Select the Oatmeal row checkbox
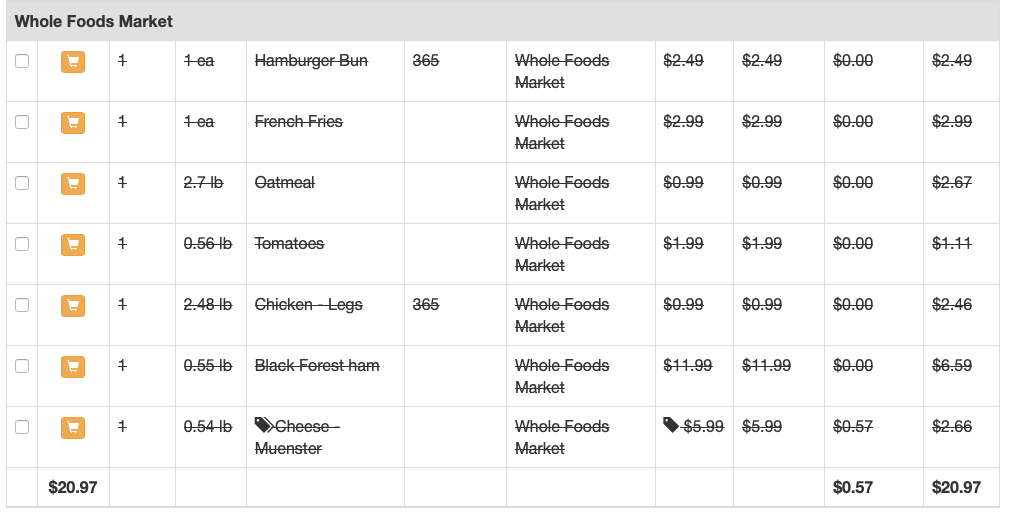The width and height of the screenshot is (1012, 516). pos(22,183)
